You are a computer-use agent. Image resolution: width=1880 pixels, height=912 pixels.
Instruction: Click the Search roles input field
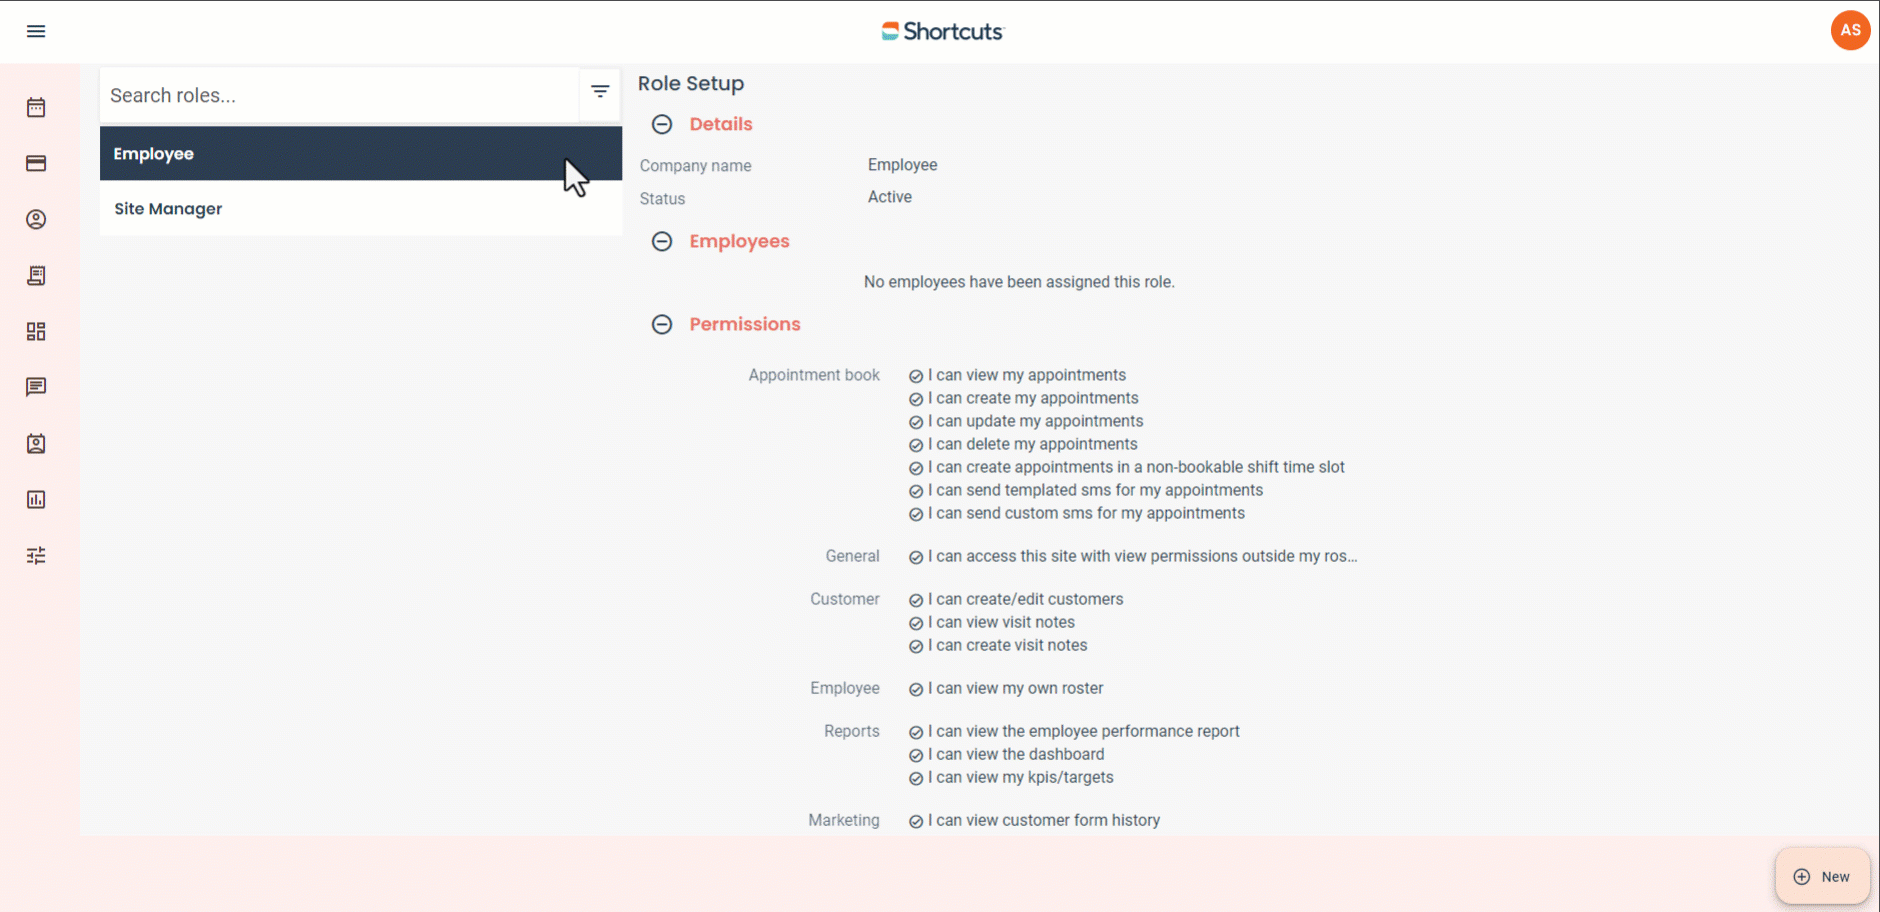[340, 96]
